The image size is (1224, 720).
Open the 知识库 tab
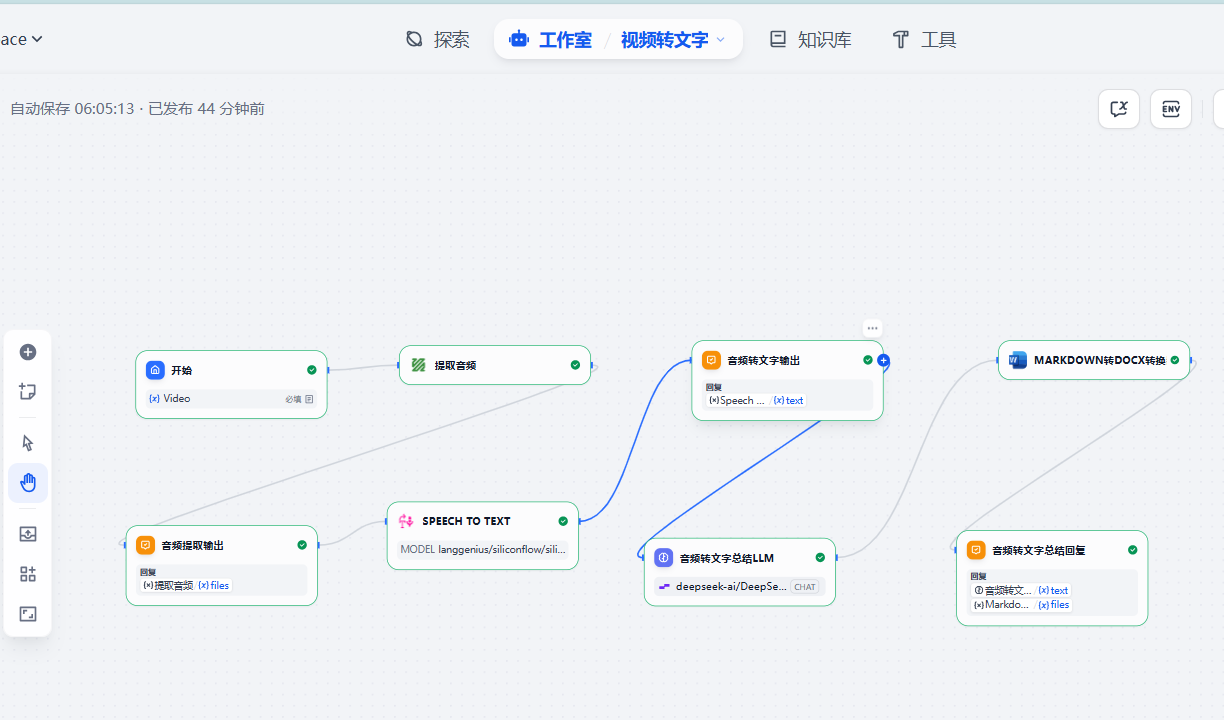point(810,40)
